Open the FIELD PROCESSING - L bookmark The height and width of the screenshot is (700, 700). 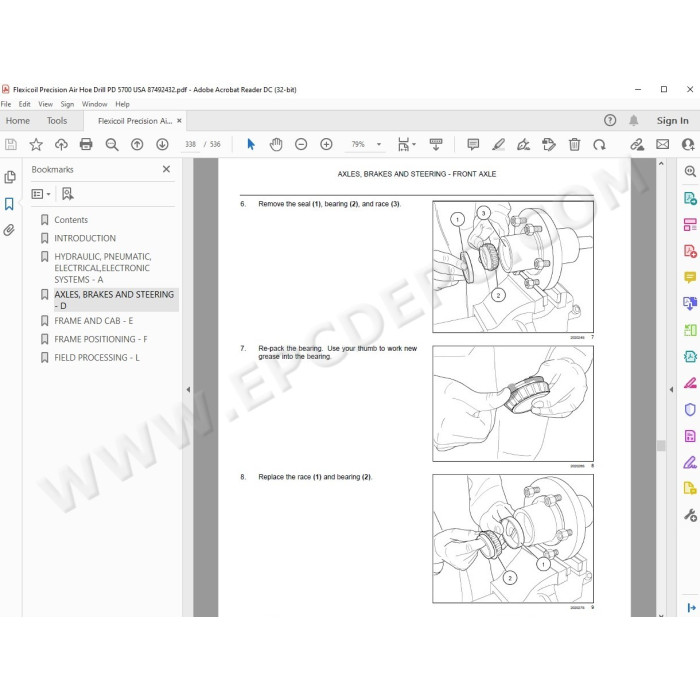[x=97, y=357]
